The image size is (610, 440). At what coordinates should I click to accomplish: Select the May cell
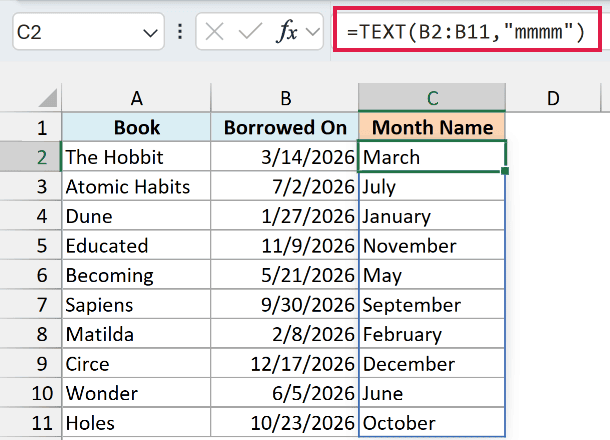click(x=432, y=275)
